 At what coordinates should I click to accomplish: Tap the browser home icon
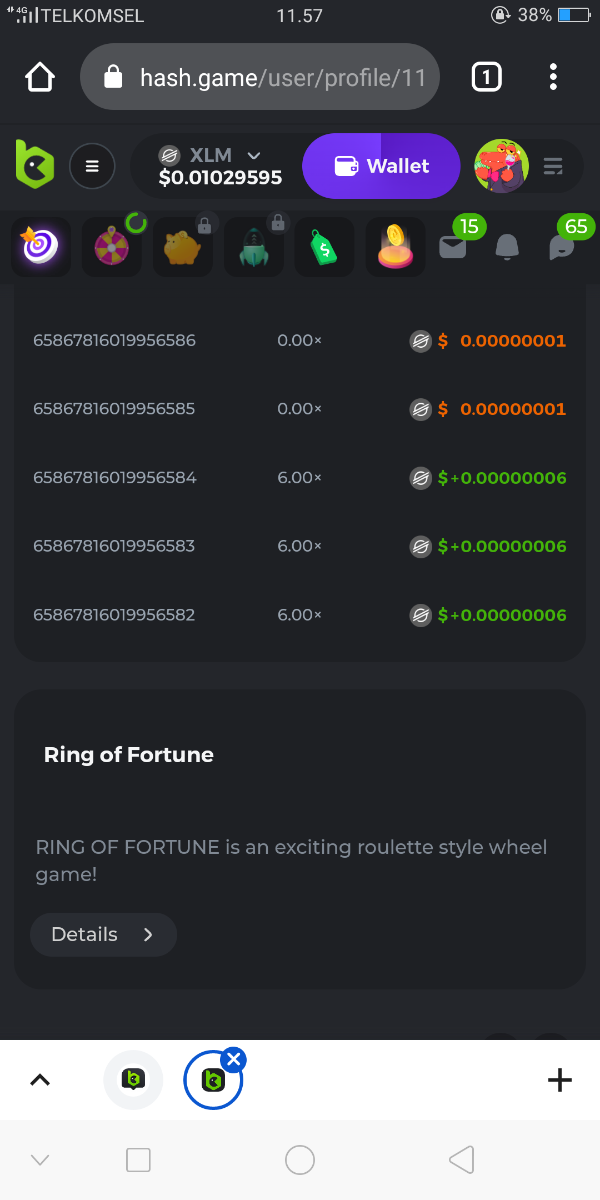click(40, 77)
